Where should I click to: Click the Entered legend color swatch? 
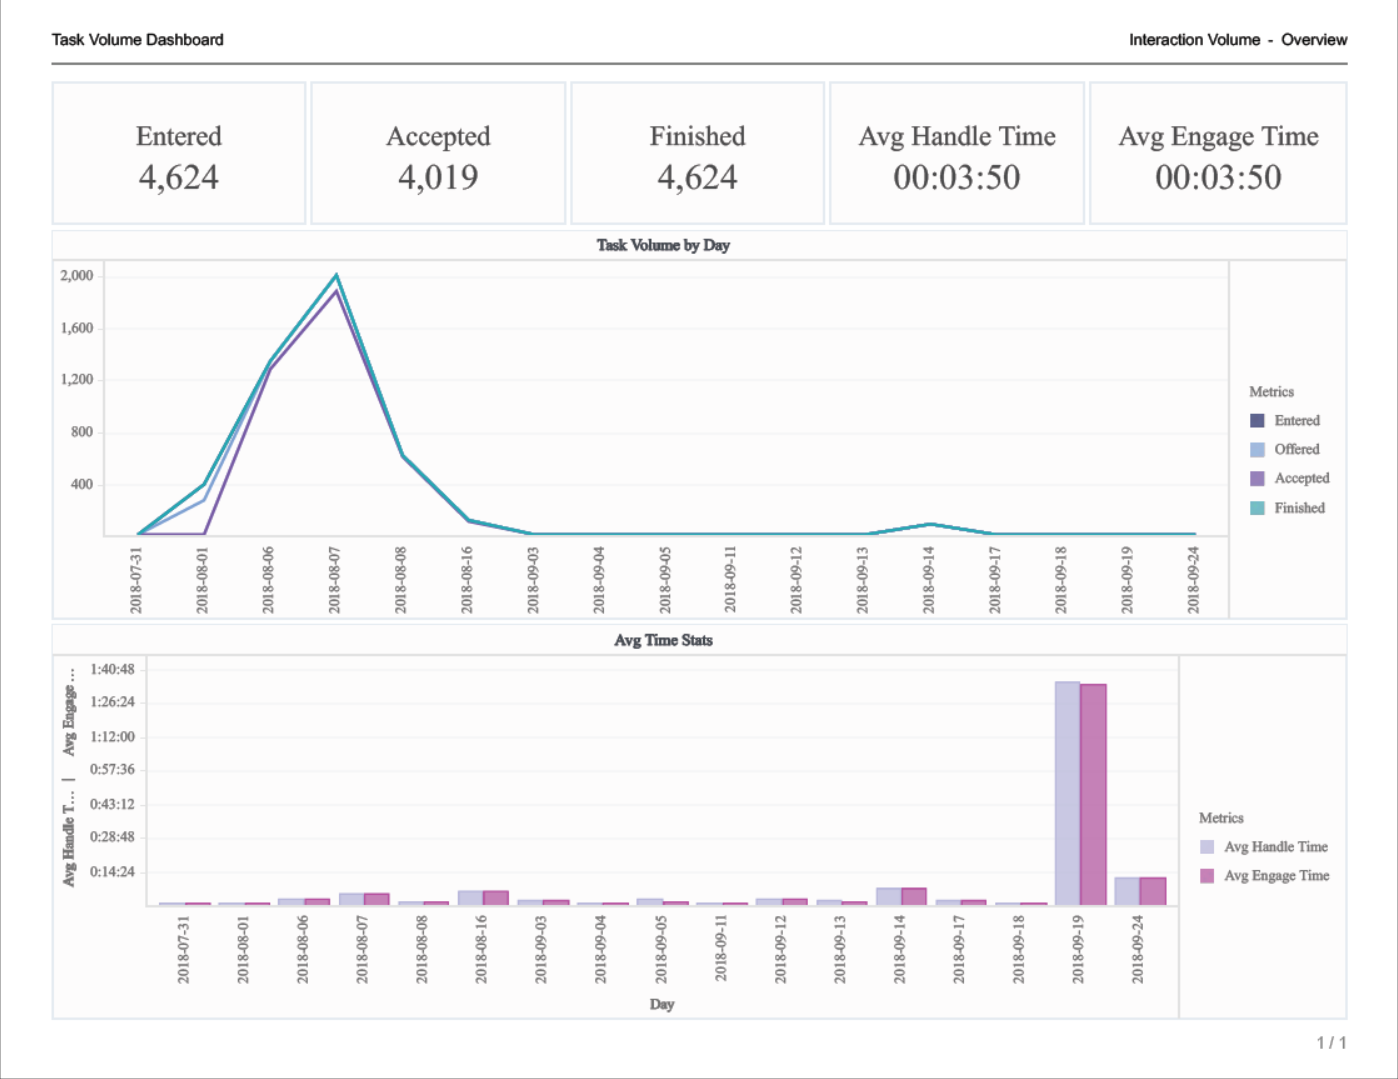pos(1257,421)
